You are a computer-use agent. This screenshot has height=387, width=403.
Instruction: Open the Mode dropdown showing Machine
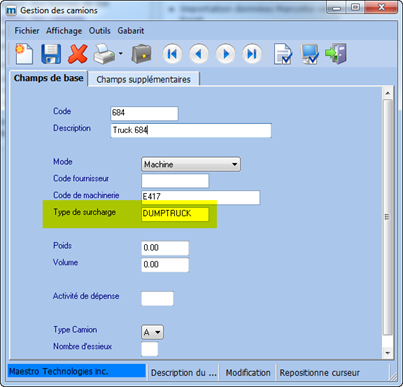pyautogui.click(x=191, y=164)
